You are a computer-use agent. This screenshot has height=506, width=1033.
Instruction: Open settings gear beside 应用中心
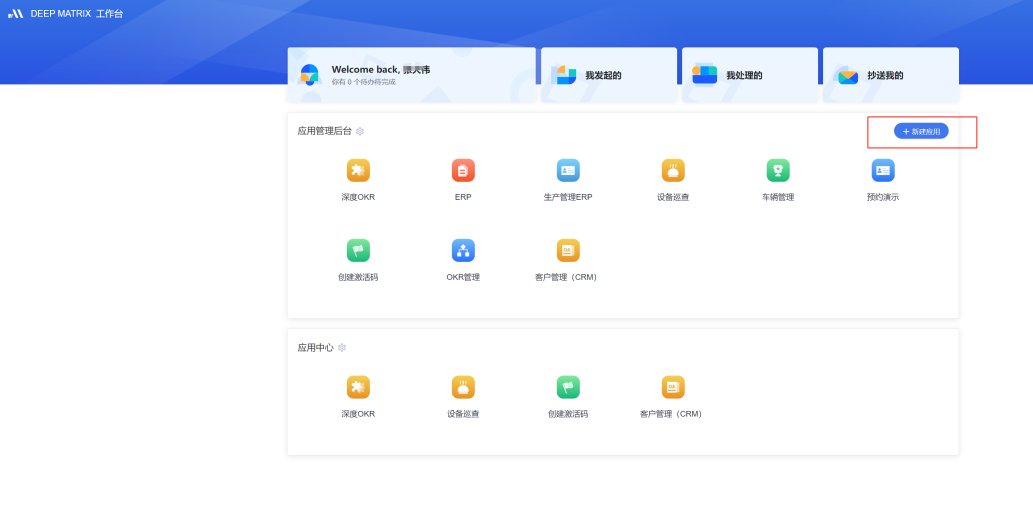coord(342,347)
